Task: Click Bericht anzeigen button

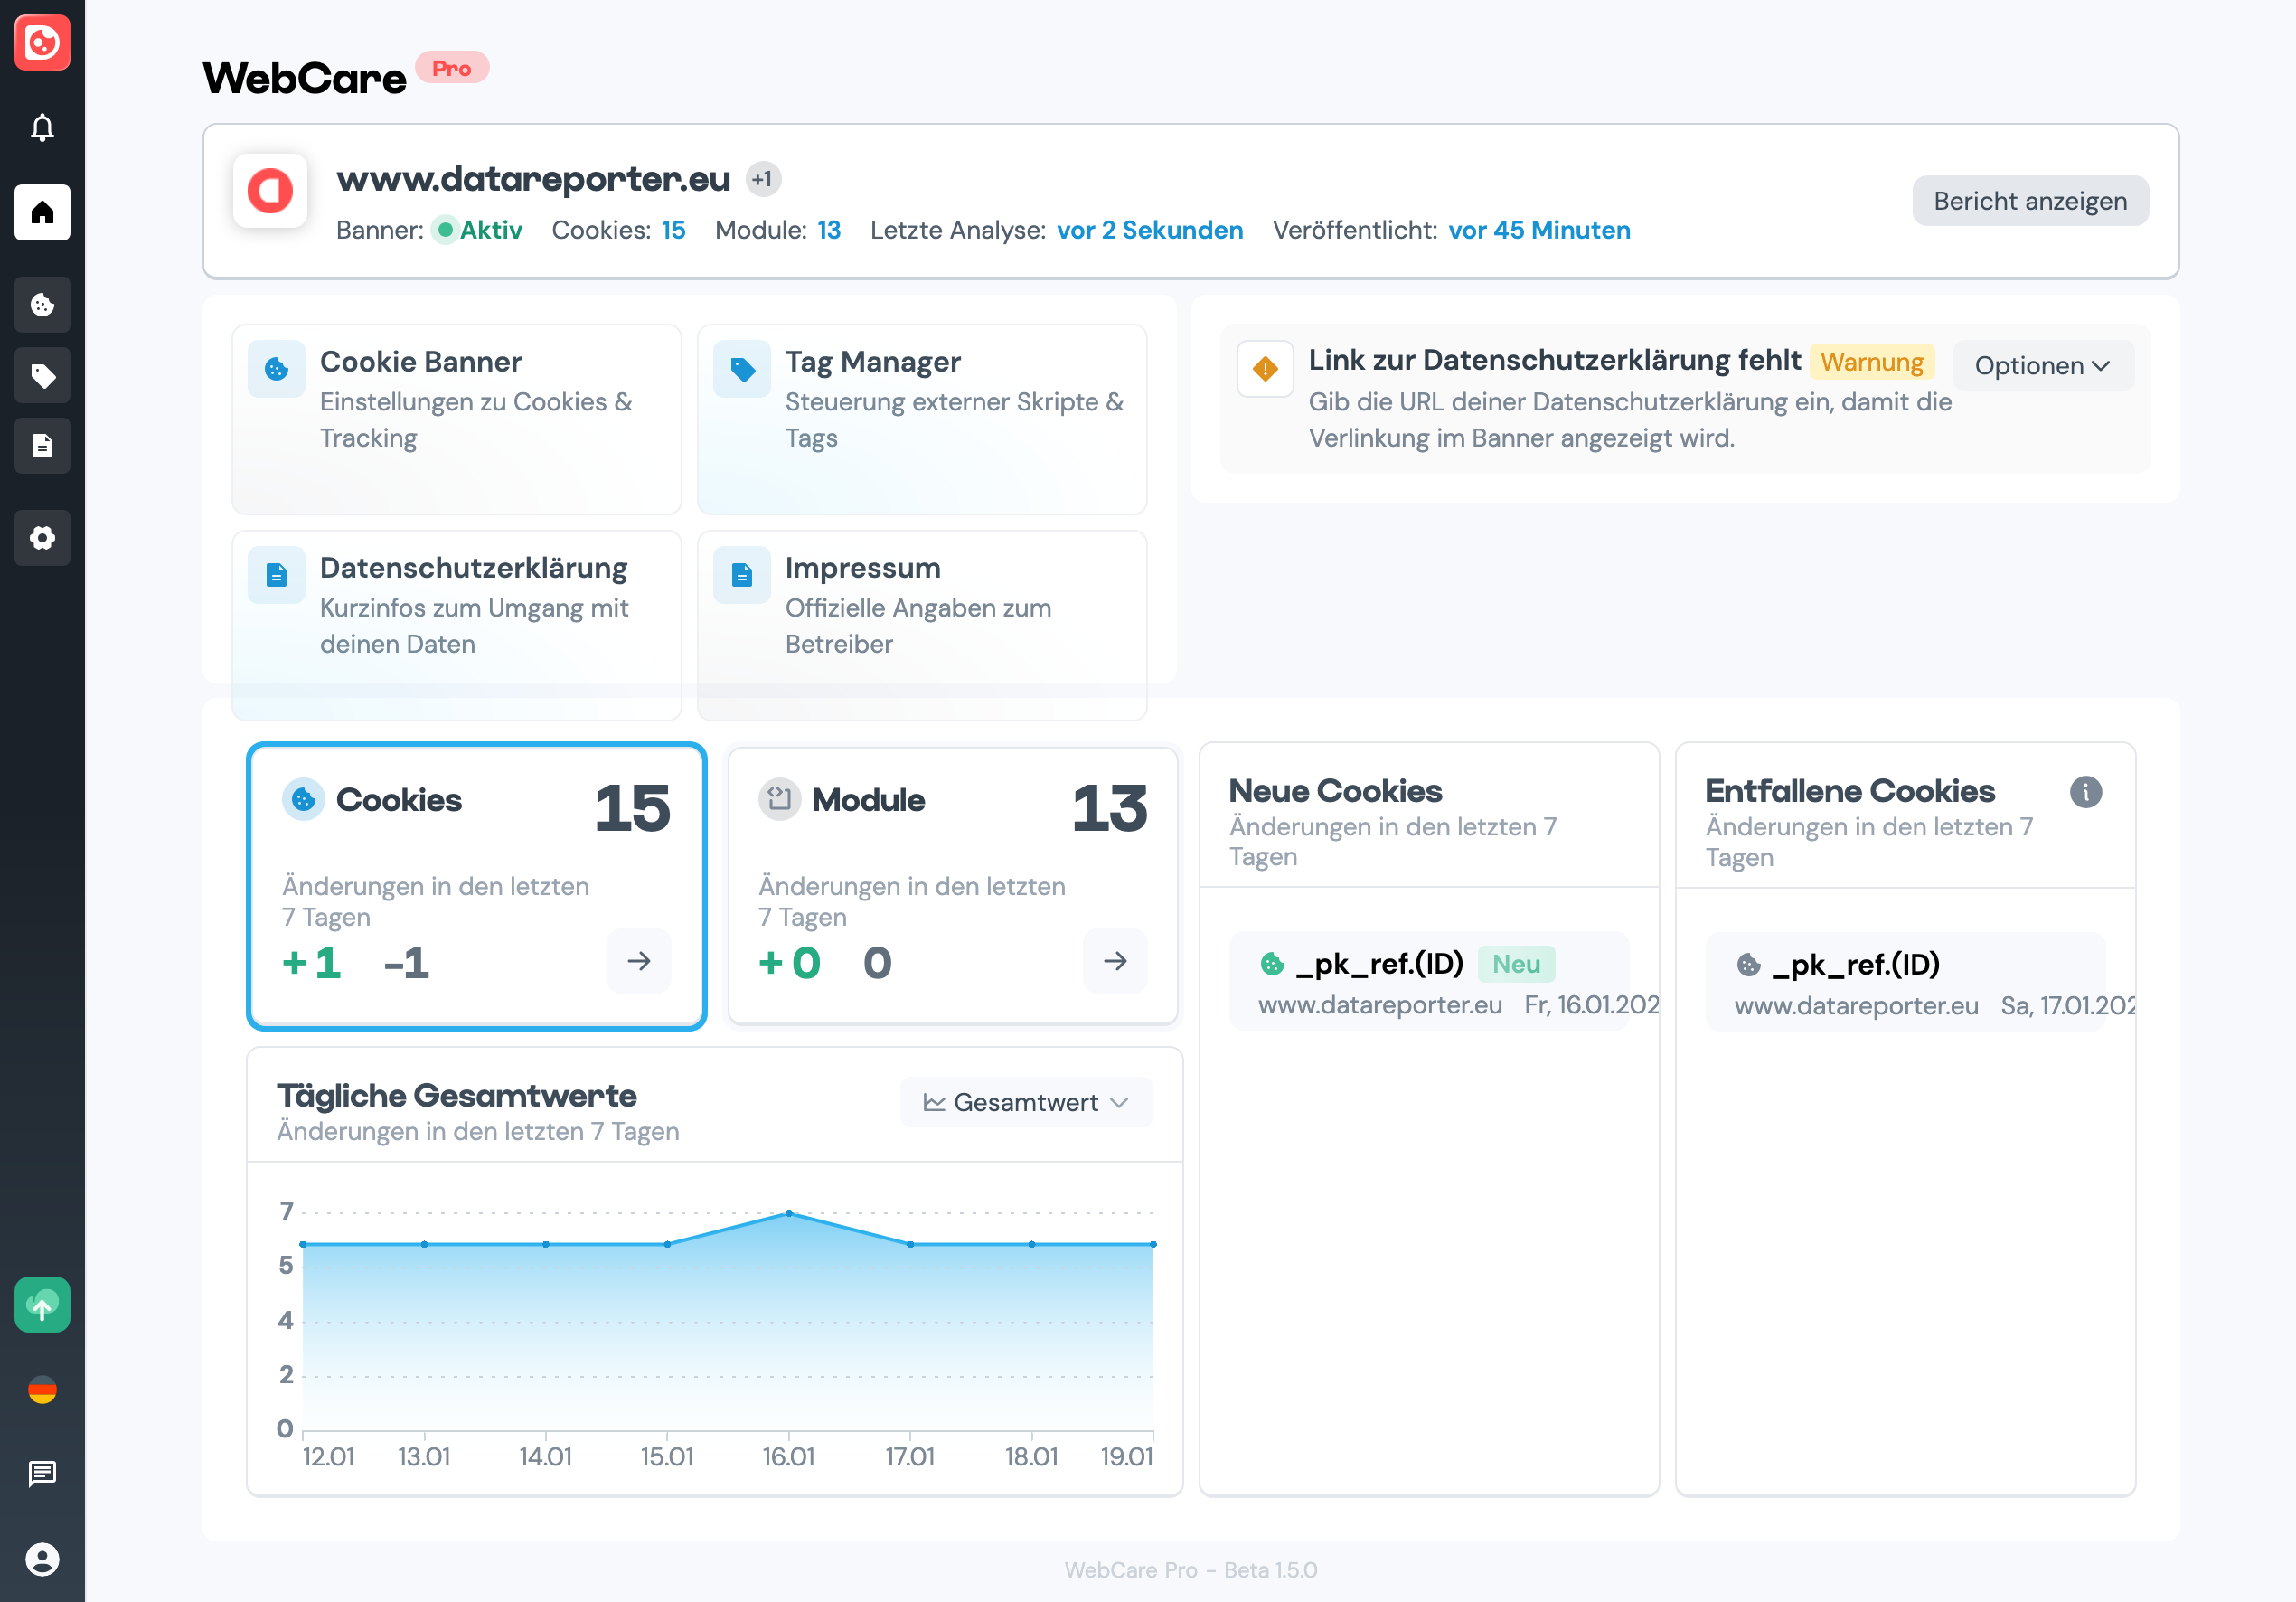Action: pos(2029,201)
